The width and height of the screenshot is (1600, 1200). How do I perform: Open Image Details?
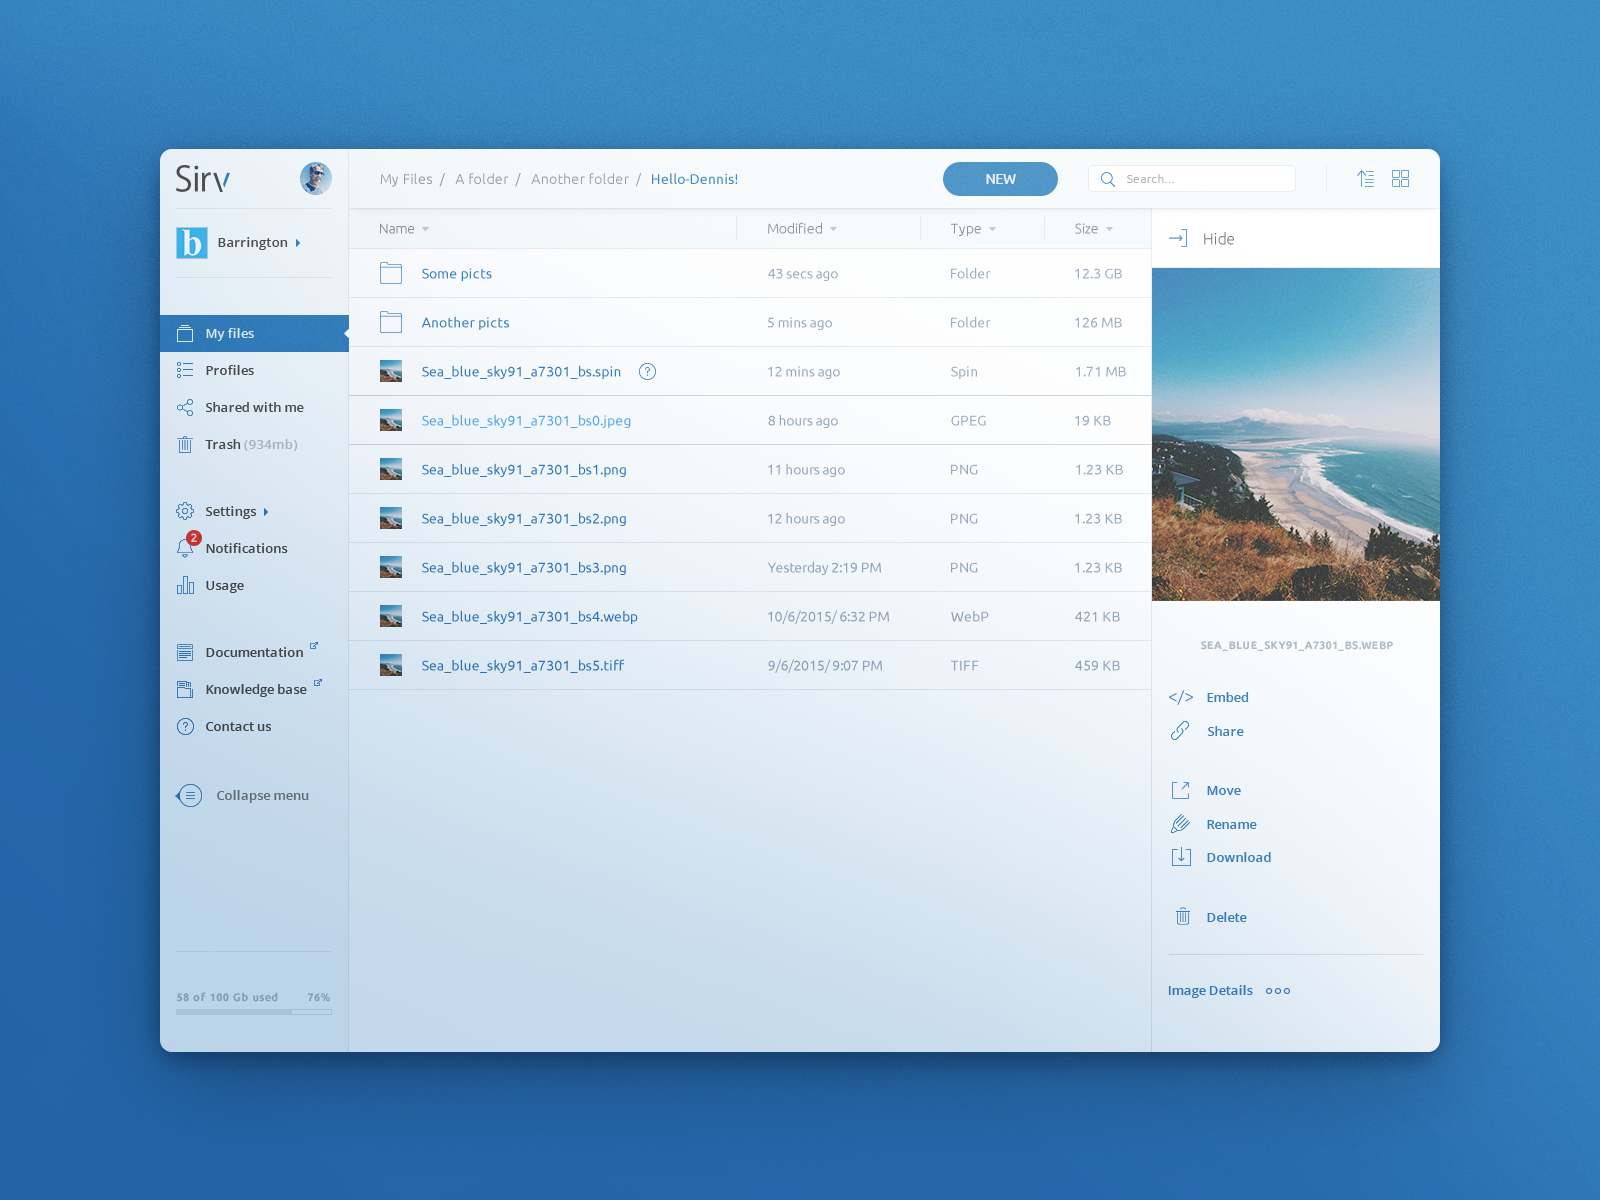click(1209, 990)
